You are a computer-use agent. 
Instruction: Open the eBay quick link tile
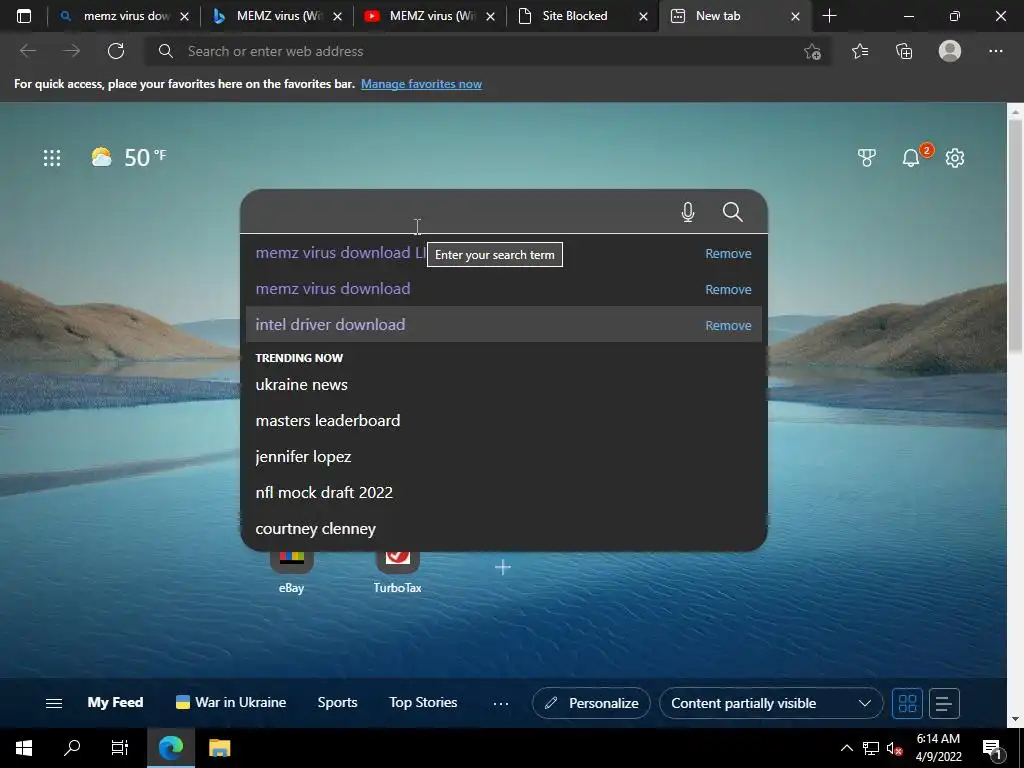(x=291, y=571)
